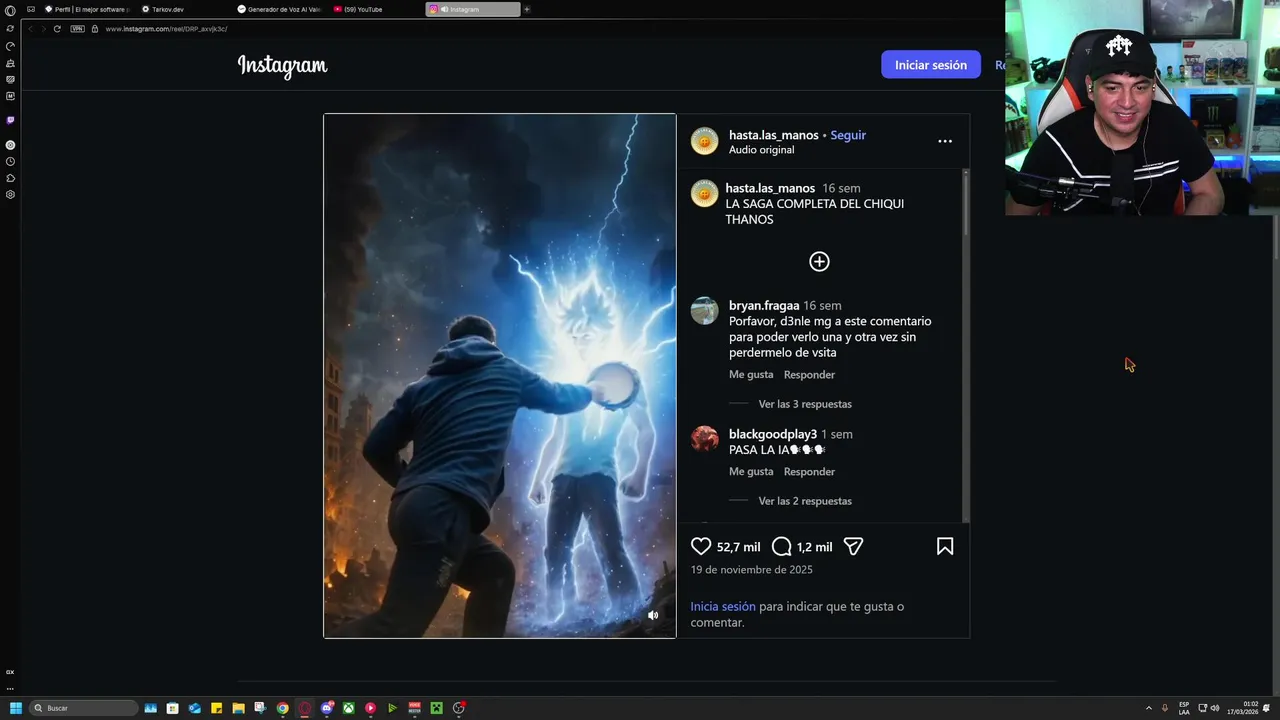Click Seguir next to hasta.las_manos
Viewport: 1280px width, 720px height.
[848, 135]
